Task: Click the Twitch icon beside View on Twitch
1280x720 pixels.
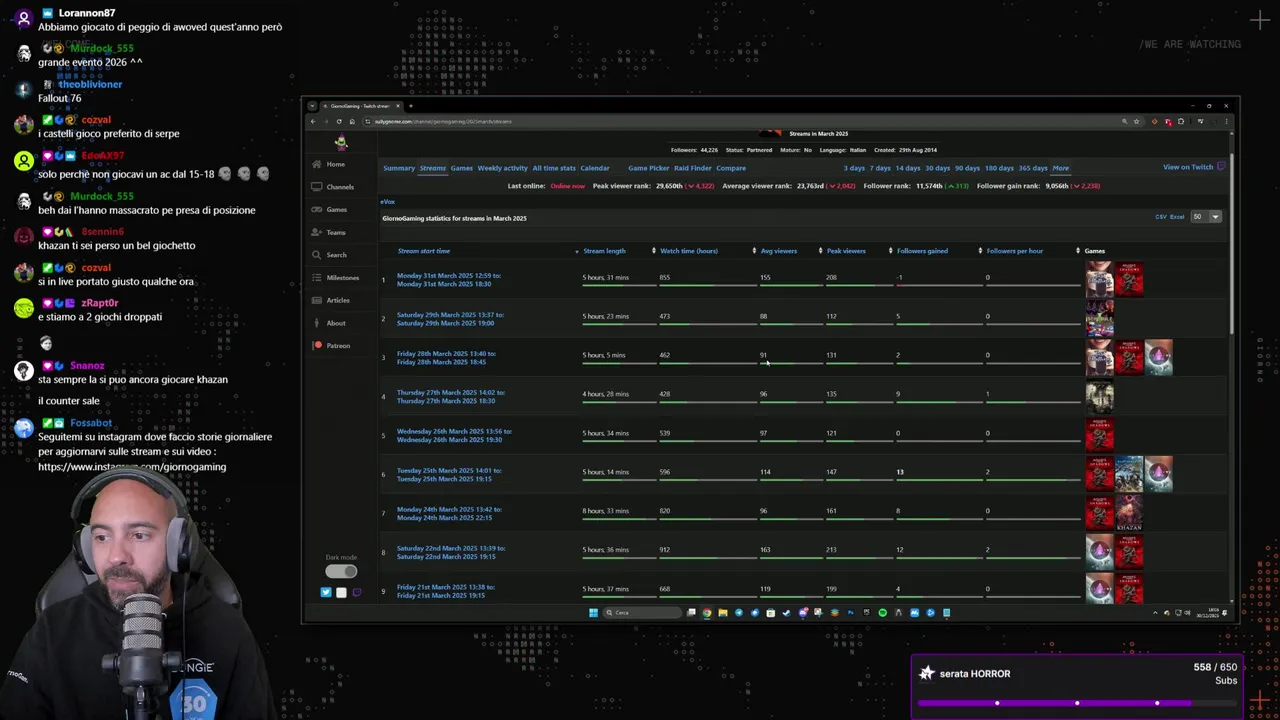Action: (x=1221, y=167)
